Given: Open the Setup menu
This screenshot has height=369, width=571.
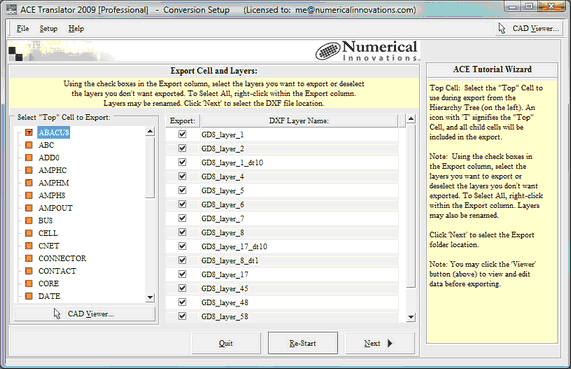Looking at the screenshot, I should click(x=48, y=28).
